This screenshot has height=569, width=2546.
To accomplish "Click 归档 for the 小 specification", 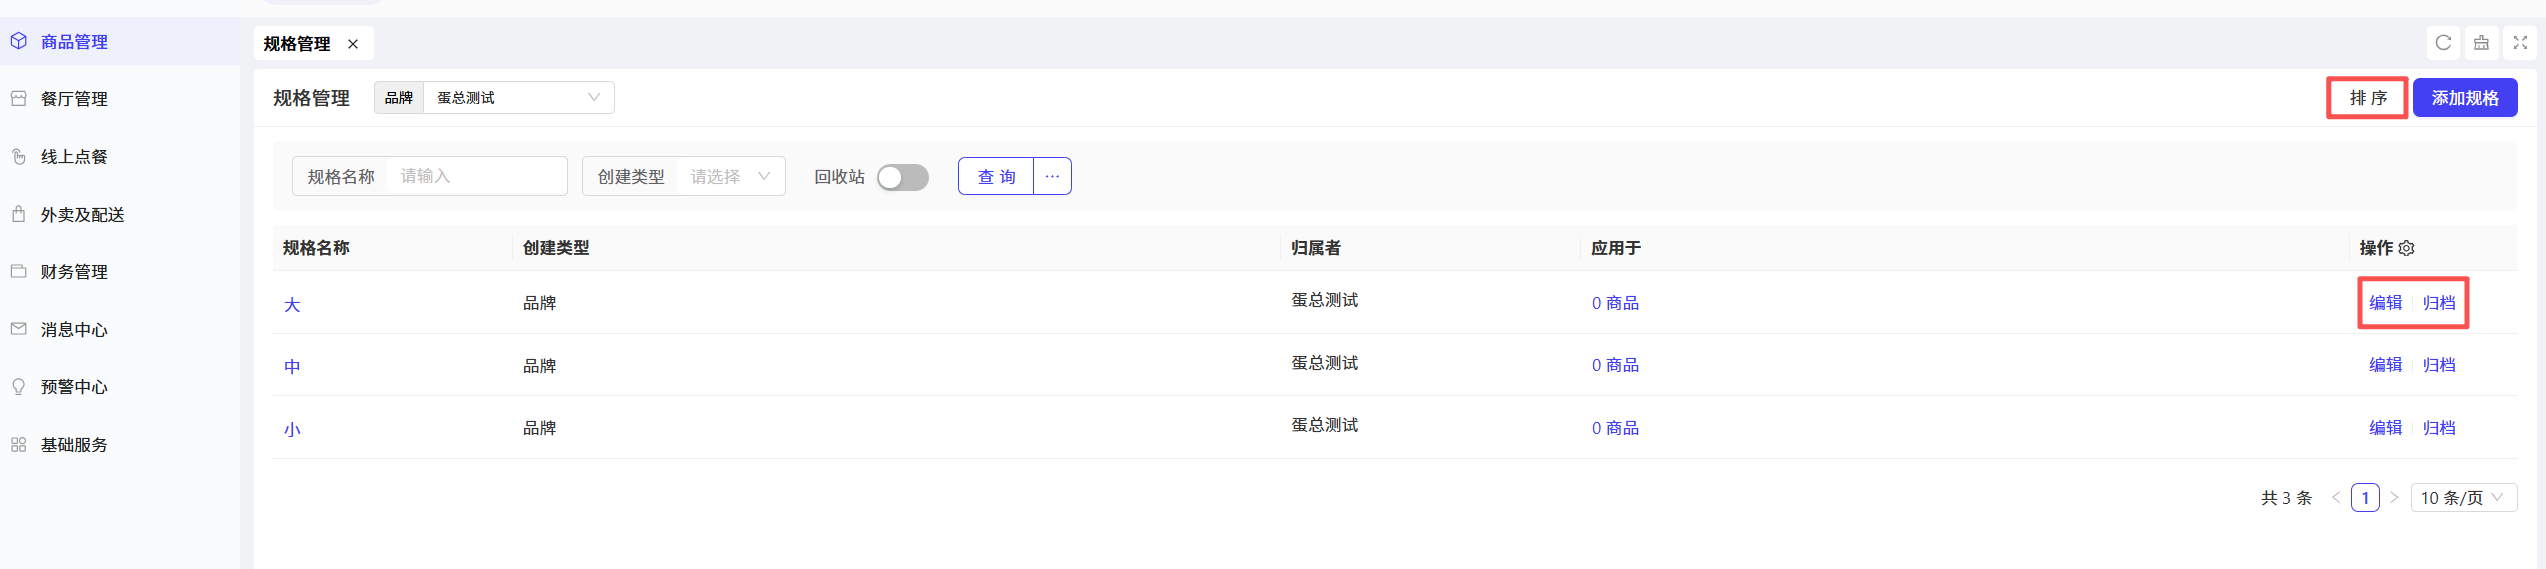I will (2438, 427).
